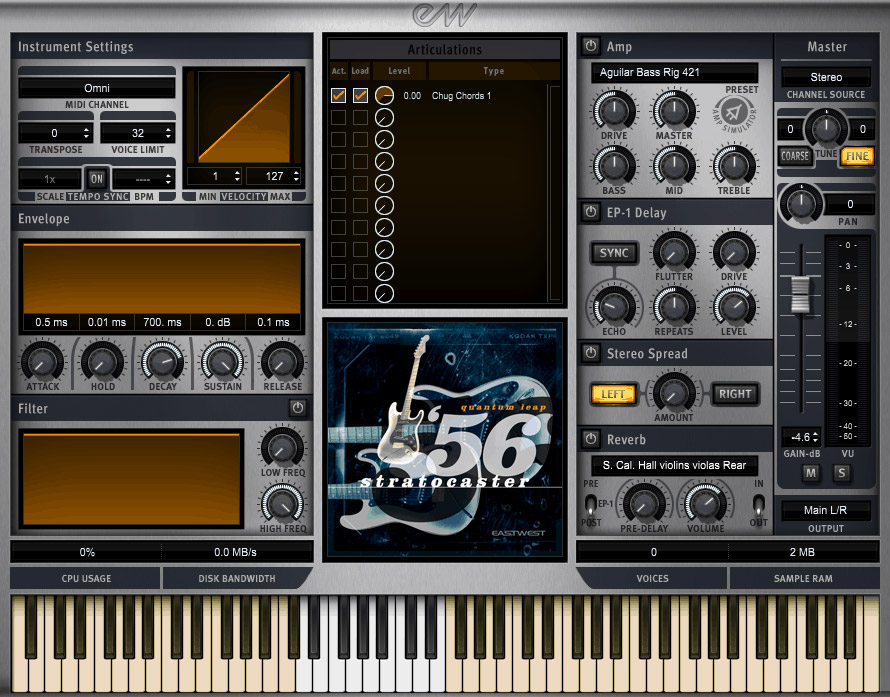This screenshot has width=890, height=697.
Task: Toggle the Stereo Spread power icon
Action: (x=590, y=353)
